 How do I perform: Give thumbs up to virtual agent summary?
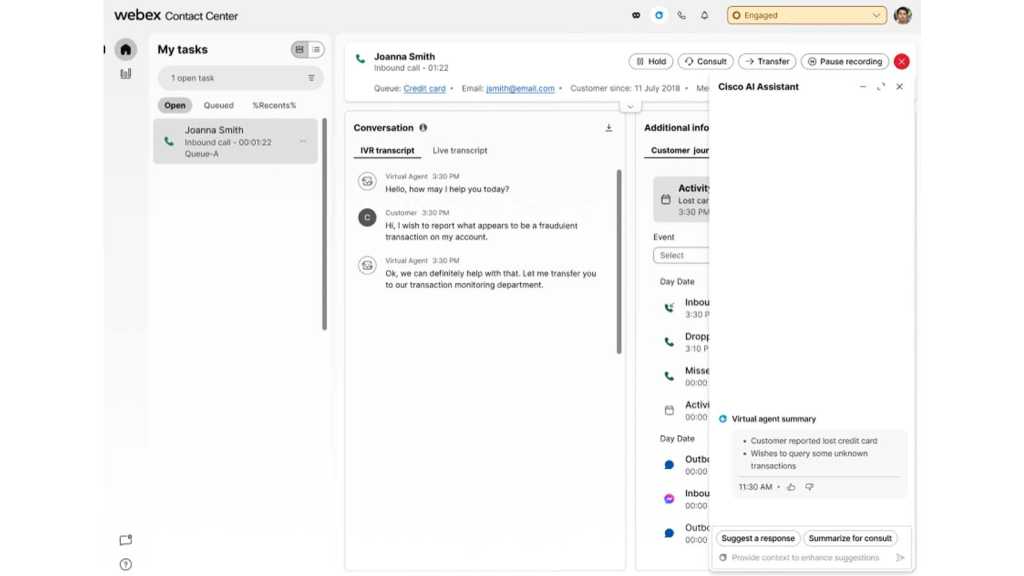[791, 487]
